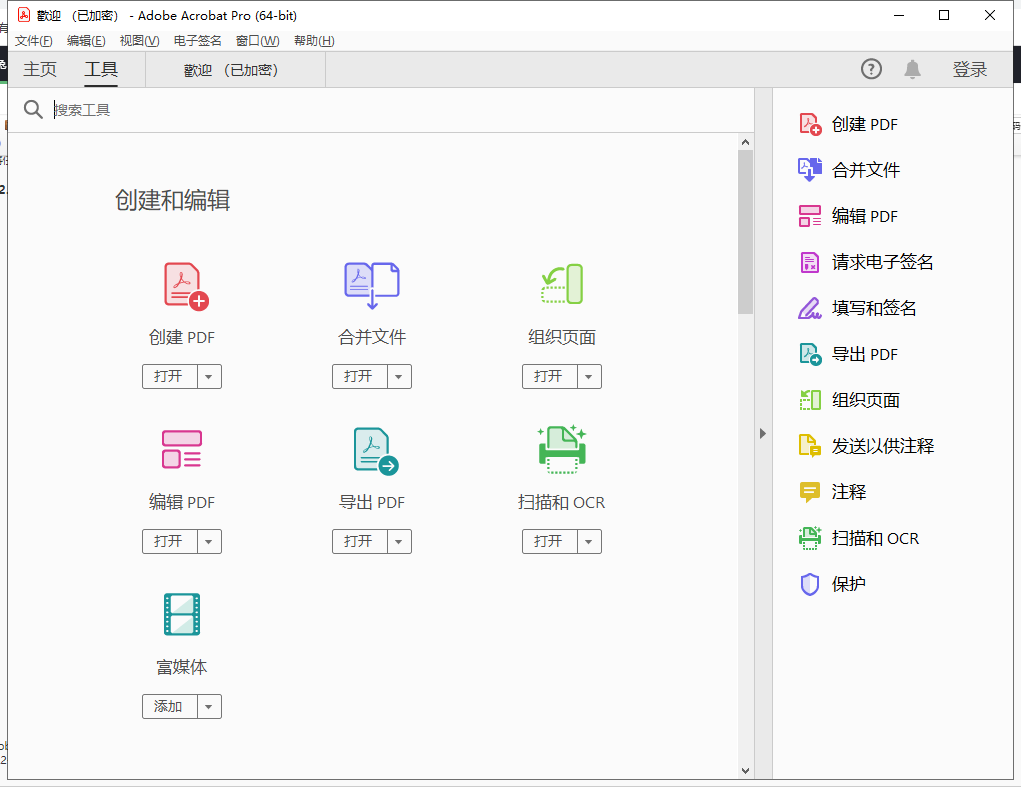Expand dropdown arrow next to 扫描和 OCR 打开

(589, 542)
